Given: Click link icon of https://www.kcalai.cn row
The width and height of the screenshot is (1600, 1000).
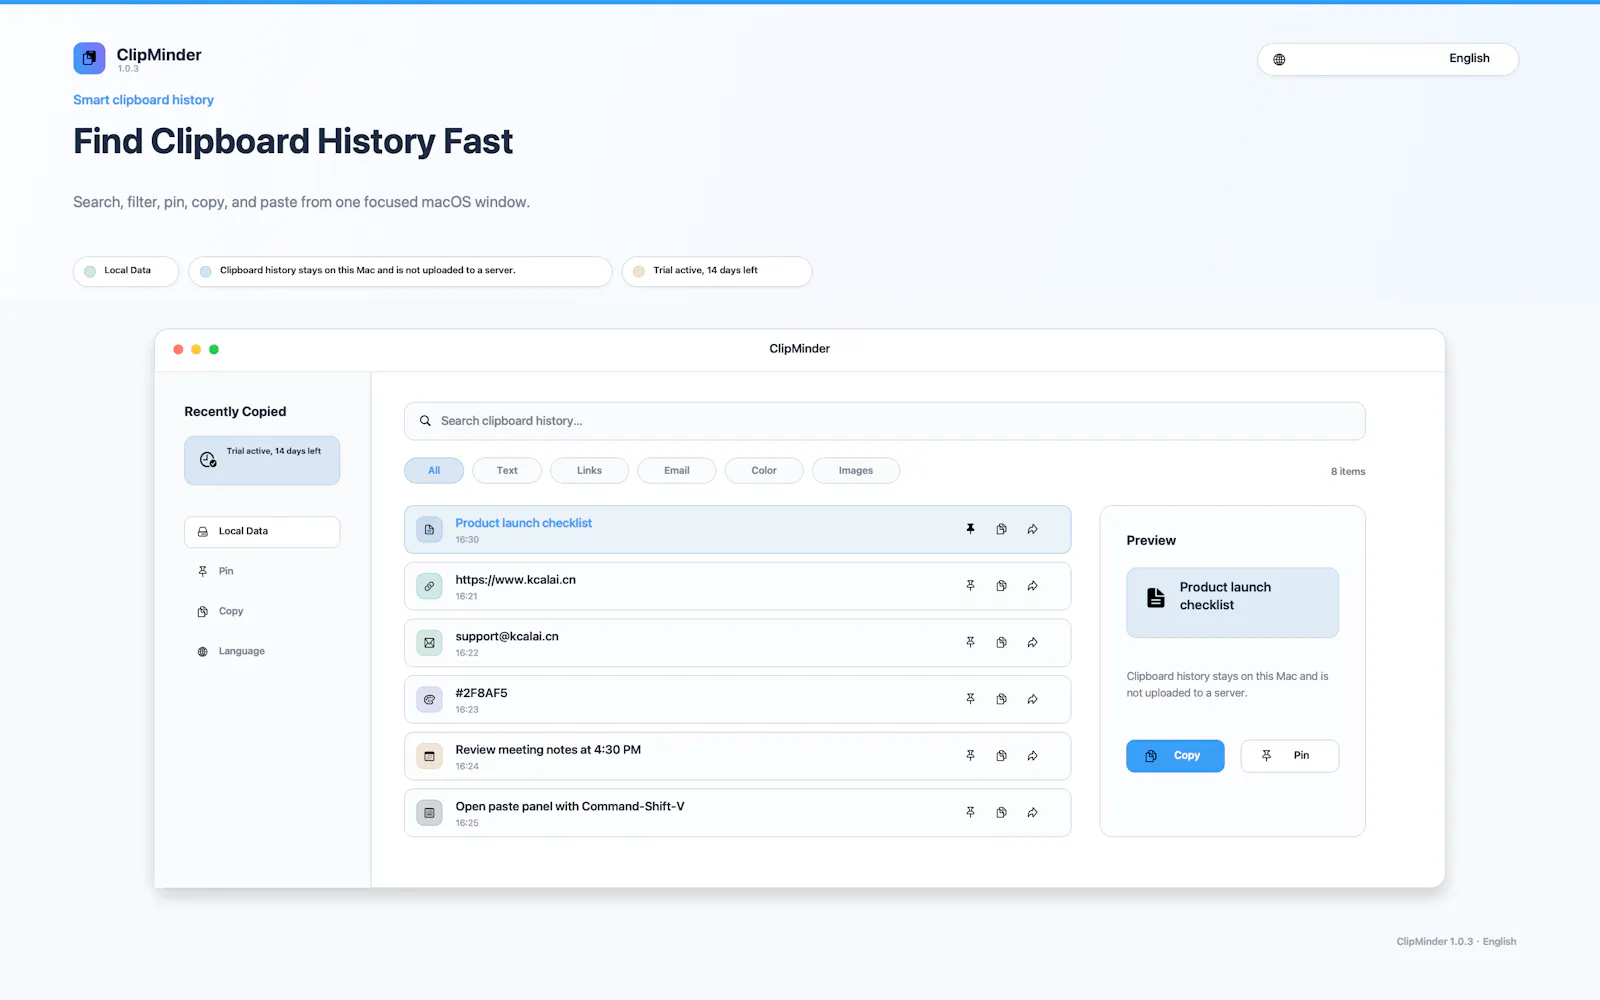Looking at the screenshot, I should 429,586.
